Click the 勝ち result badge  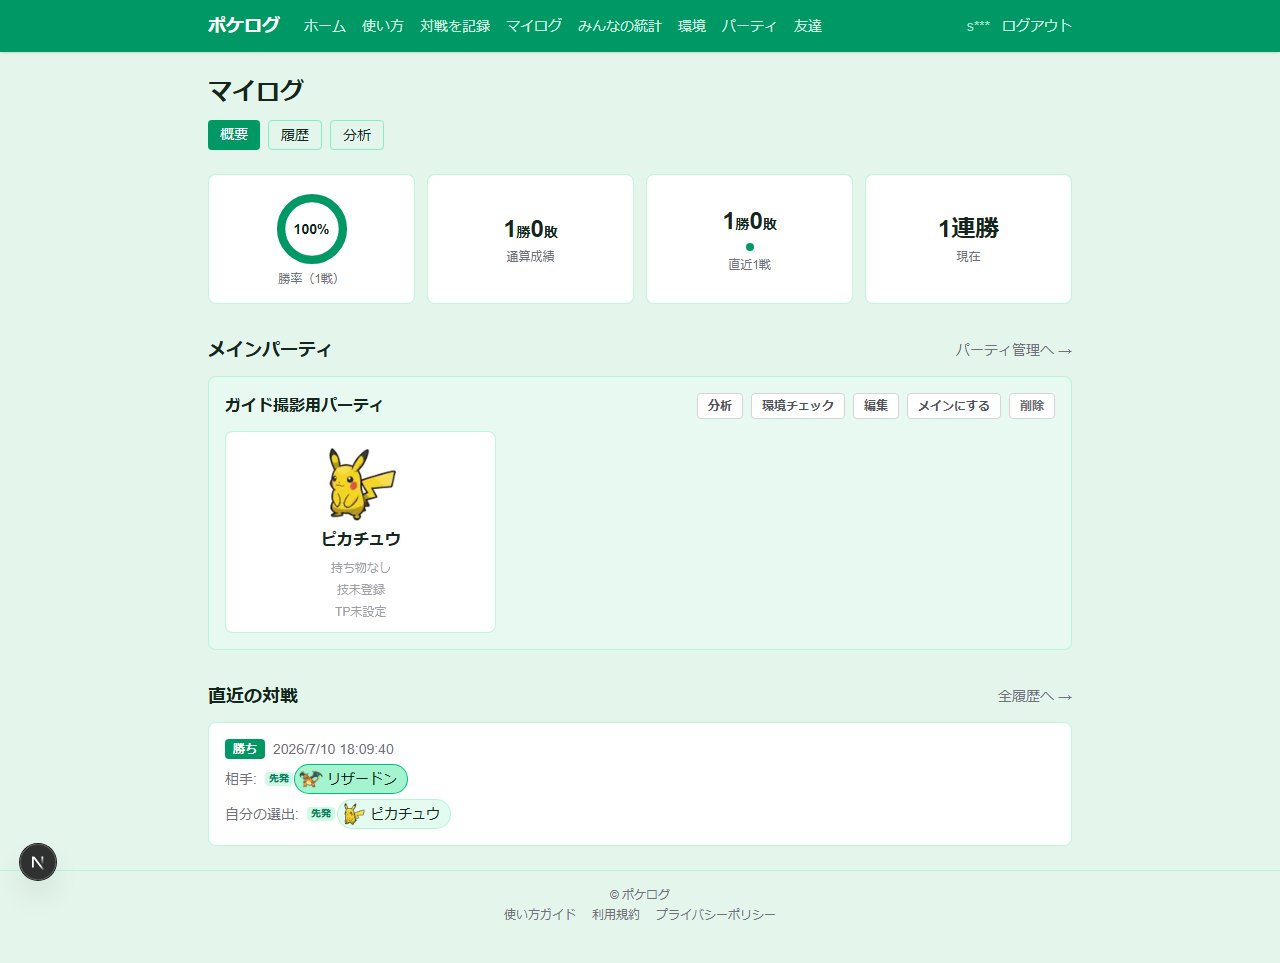coord(245,749)
